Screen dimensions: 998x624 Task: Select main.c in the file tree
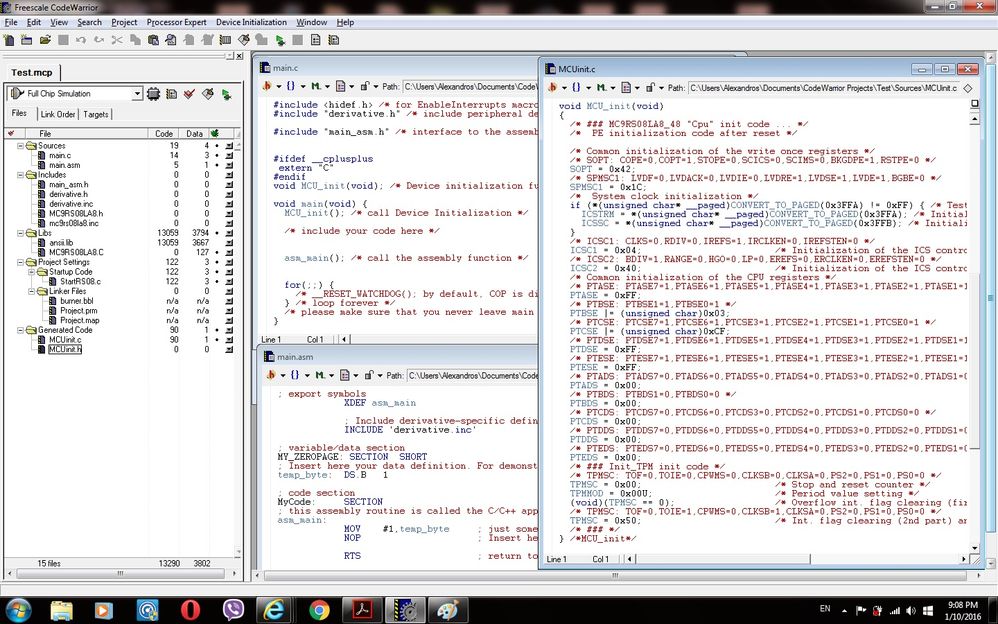[x=60, y=155]
